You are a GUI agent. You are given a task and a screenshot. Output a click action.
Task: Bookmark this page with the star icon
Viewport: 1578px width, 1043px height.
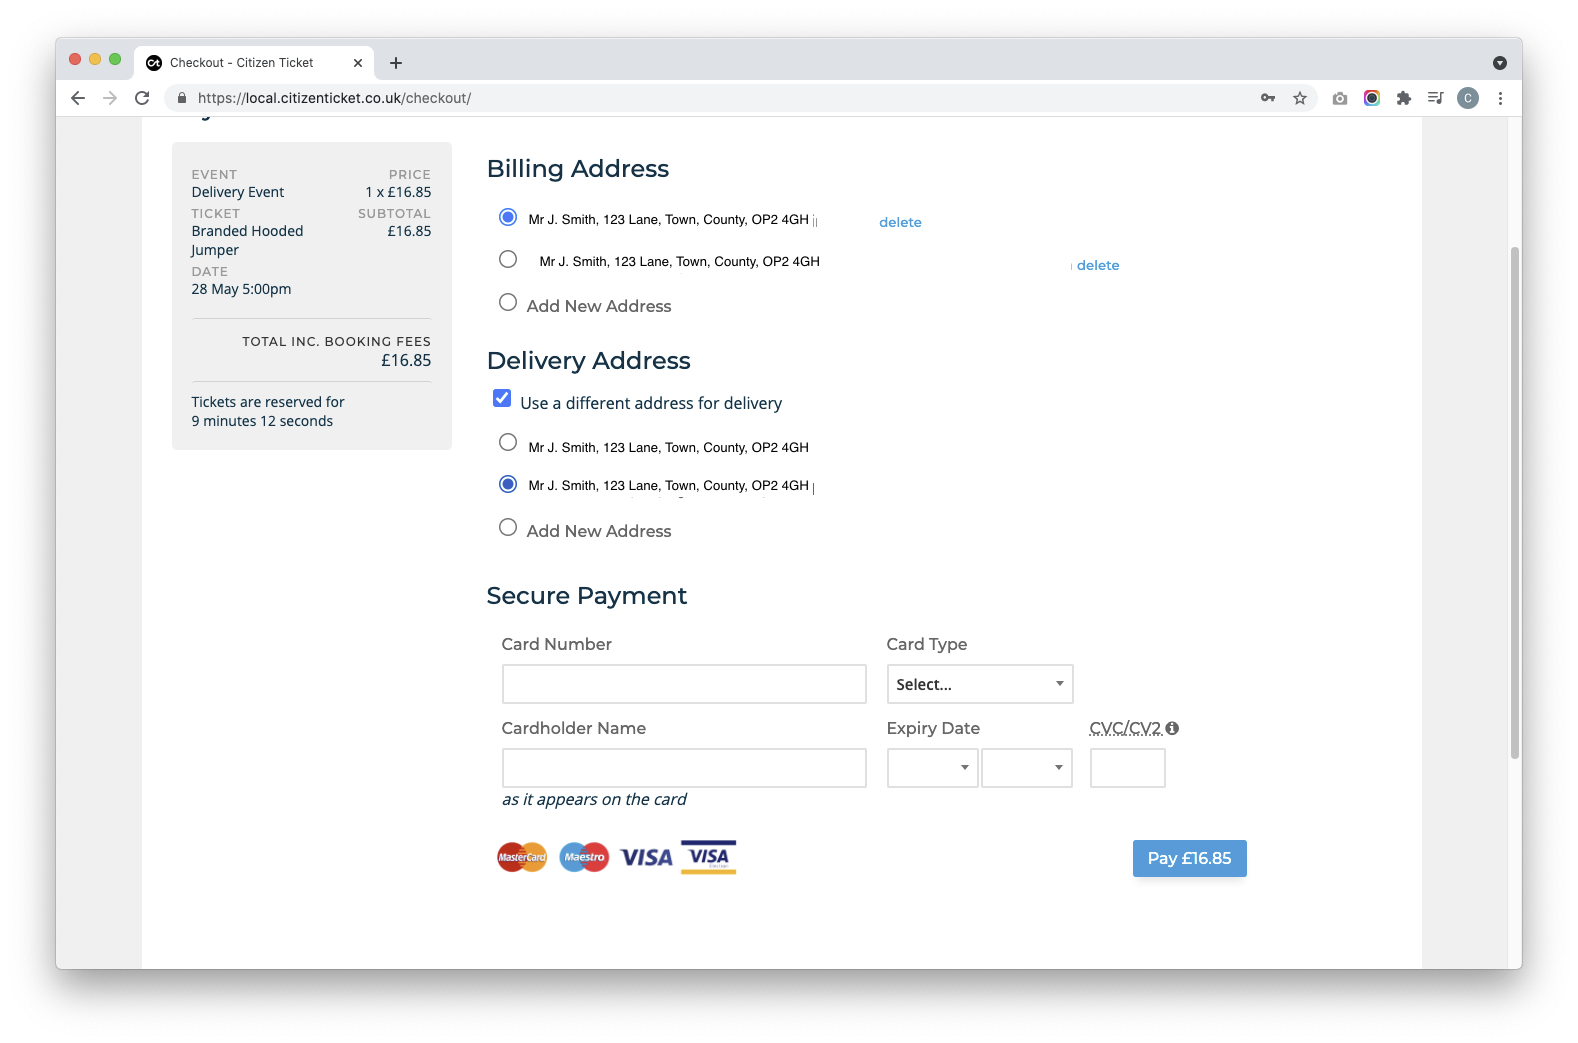[x=1300, y=98]
